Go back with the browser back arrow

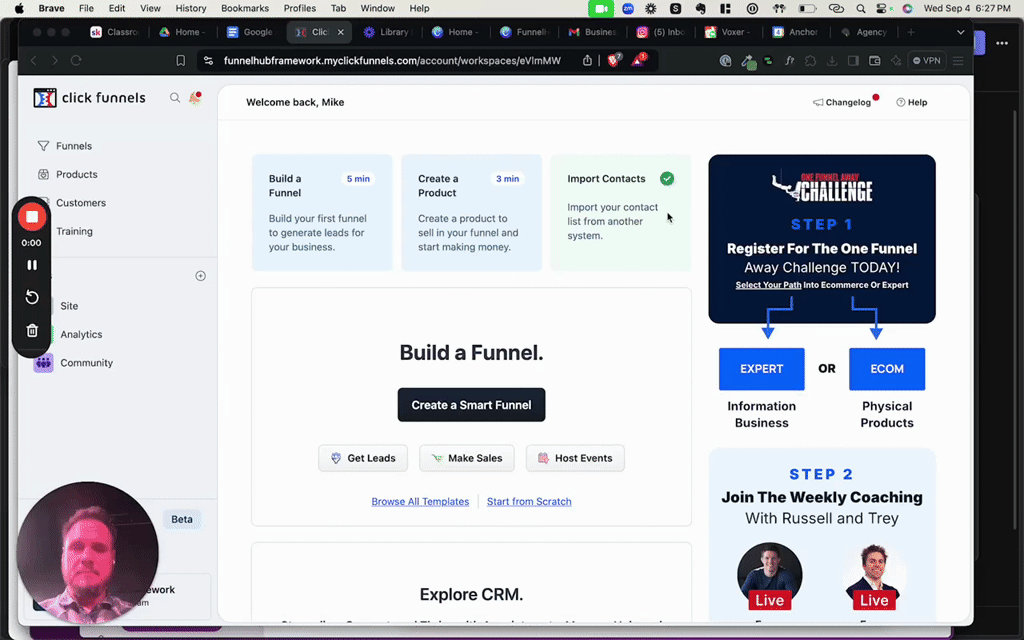coord(33,60)
